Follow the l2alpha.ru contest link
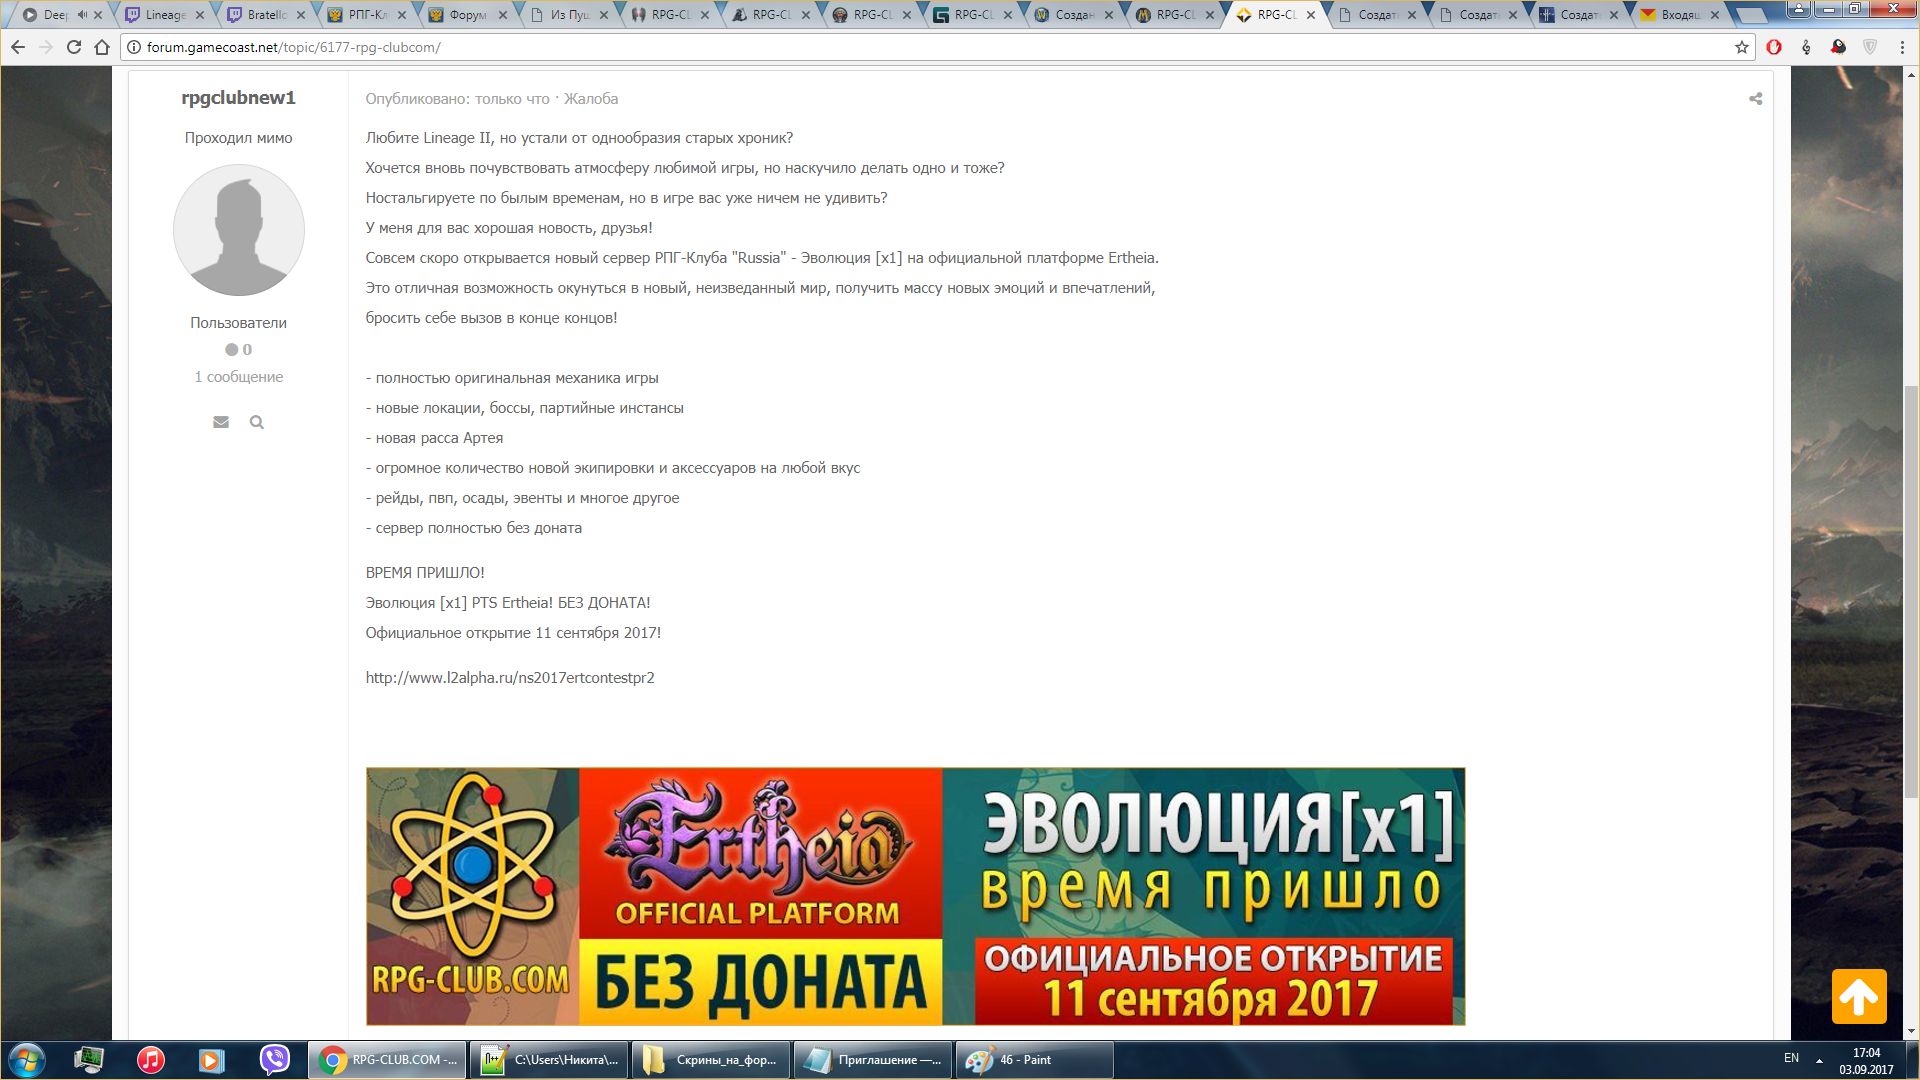Image resolution: width=1920 pixels, height=1080 pixels. click(x=510, y=678)
